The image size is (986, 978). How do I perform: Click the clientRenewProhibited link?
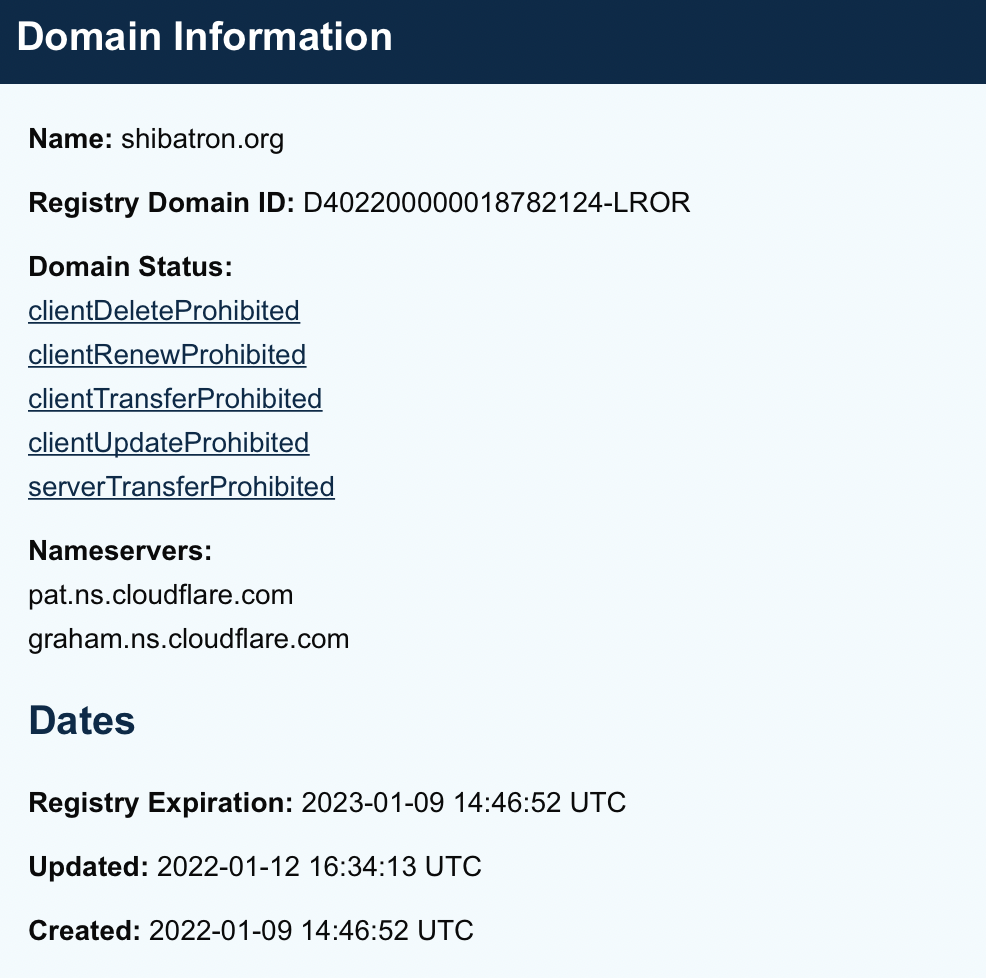pos(167,355)
